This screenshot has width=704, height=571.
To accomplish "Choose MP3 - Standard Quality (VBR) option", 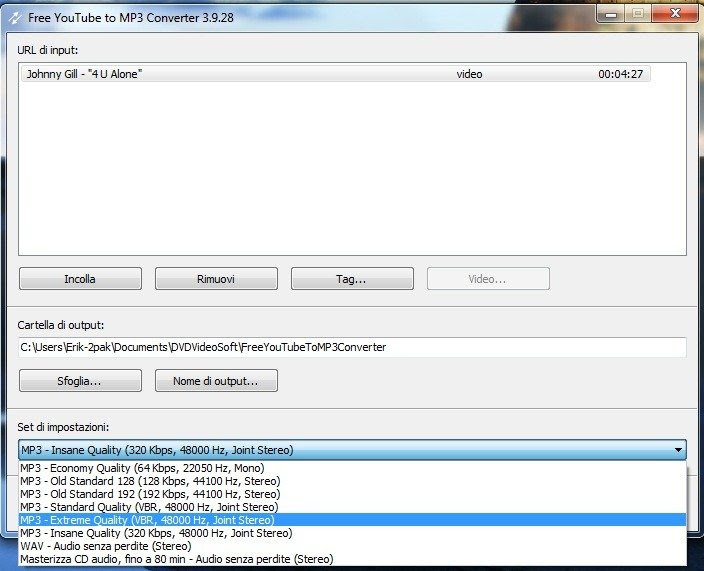I will 352,507.
